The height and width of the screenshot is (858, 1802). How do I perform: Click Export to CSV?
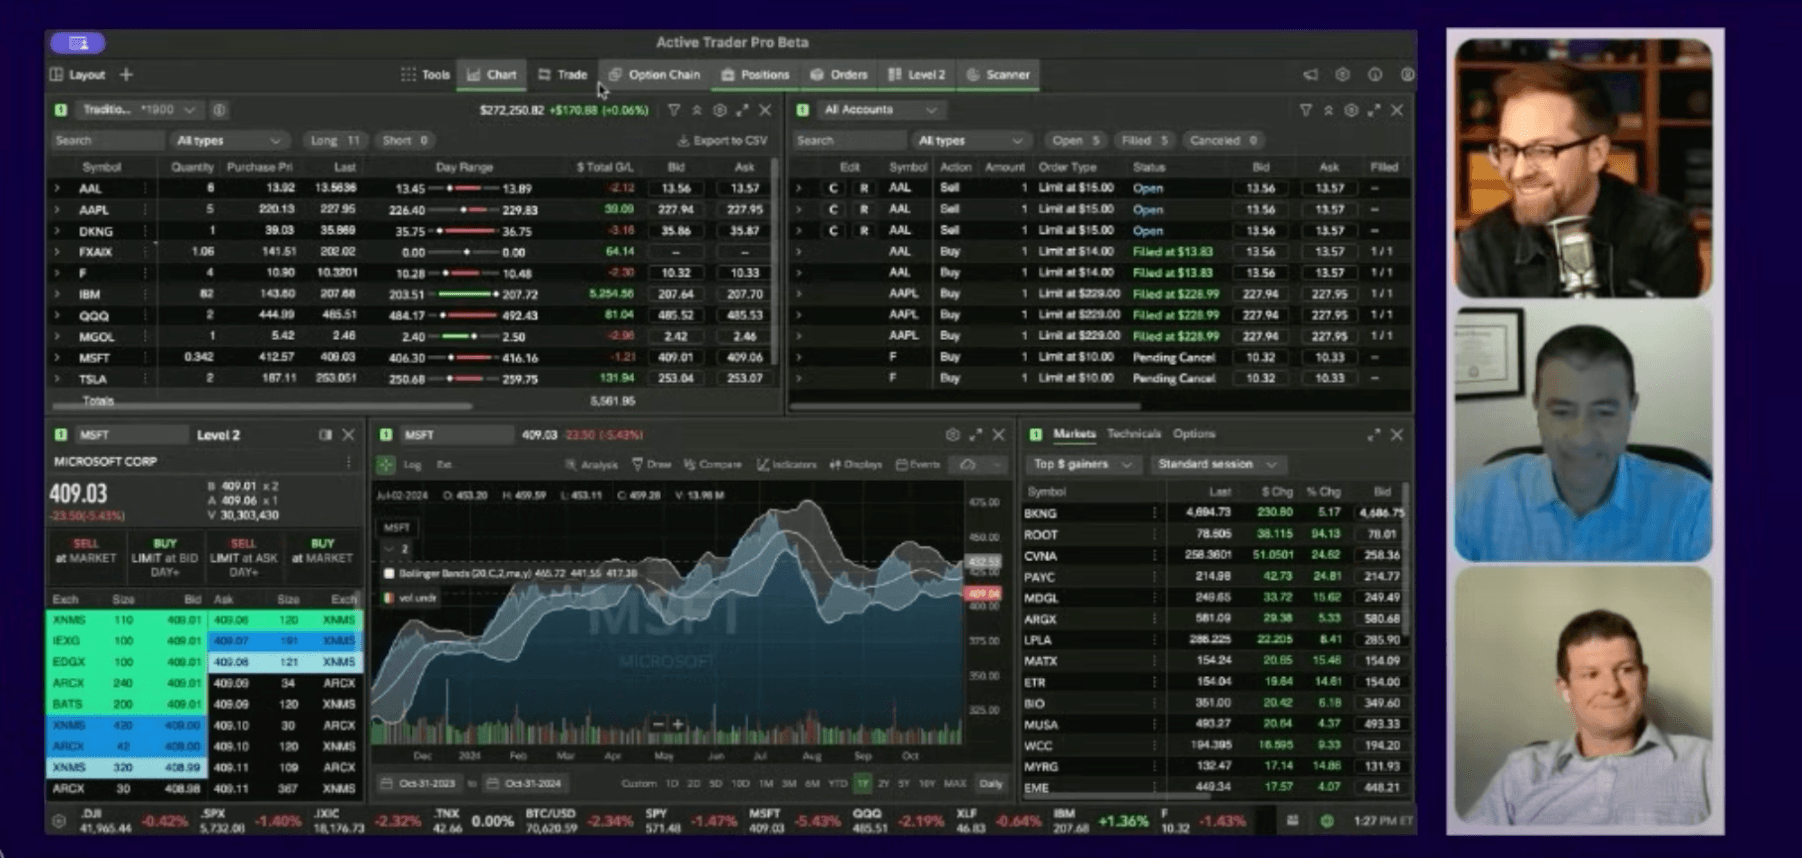[x=722, y=141]
